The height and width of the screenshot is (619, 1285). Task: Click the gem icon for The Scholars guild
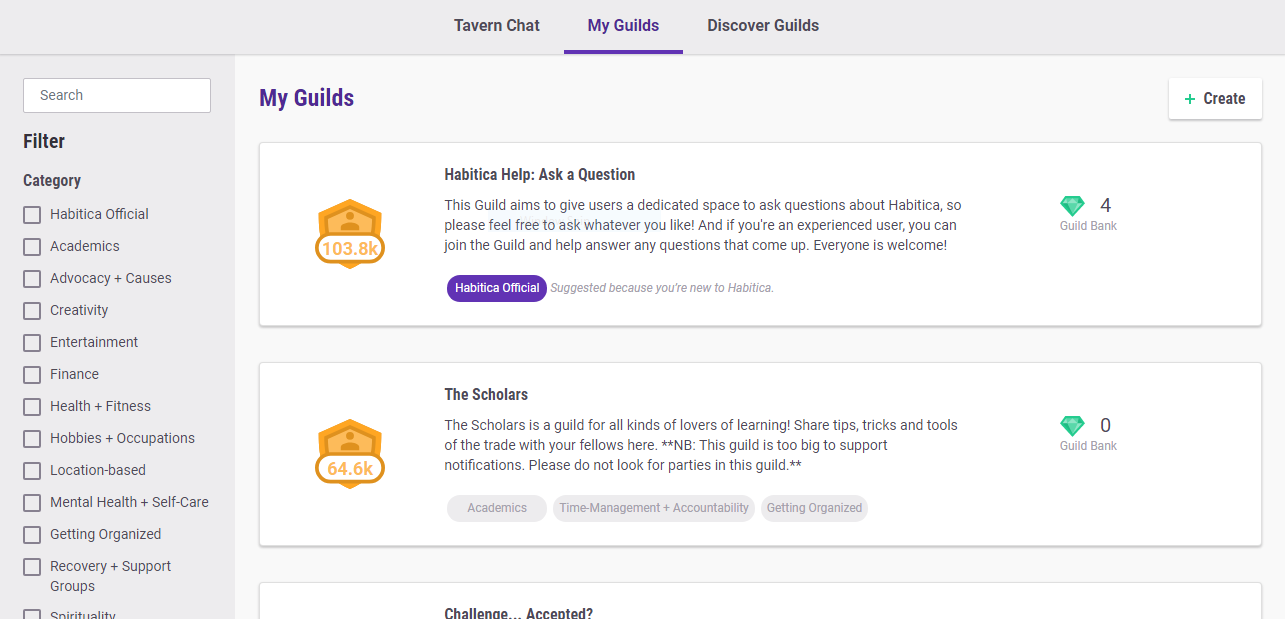(x=1072, y=426)
